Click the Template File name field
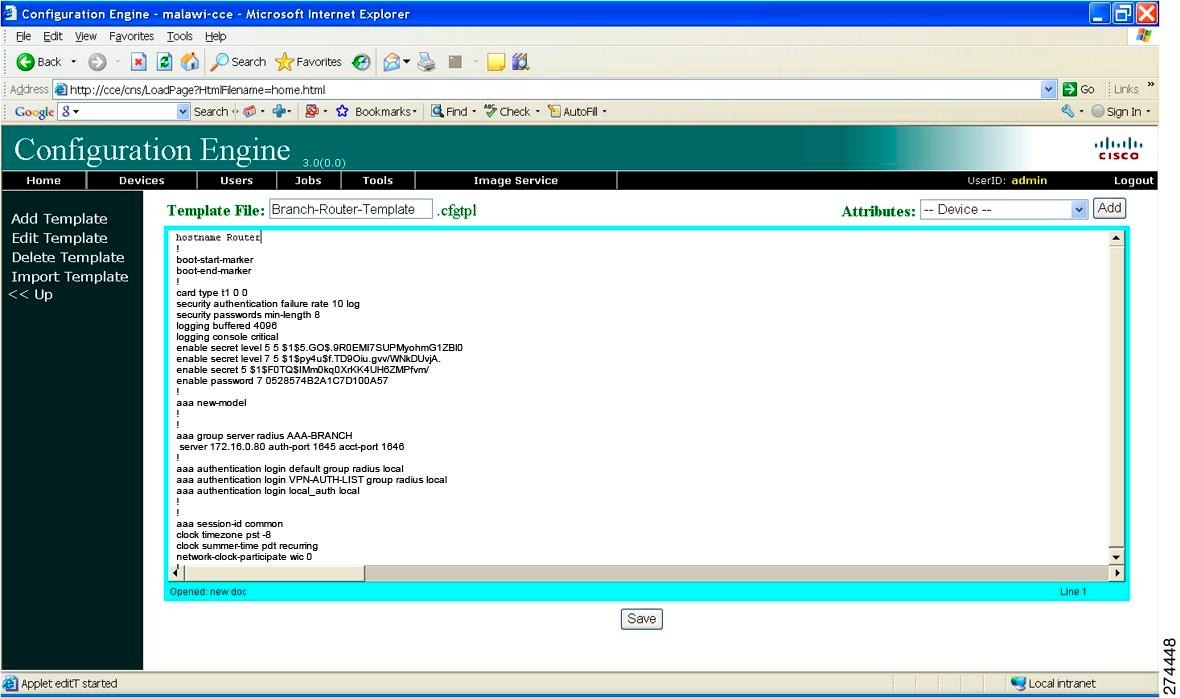 click(351, 209)
